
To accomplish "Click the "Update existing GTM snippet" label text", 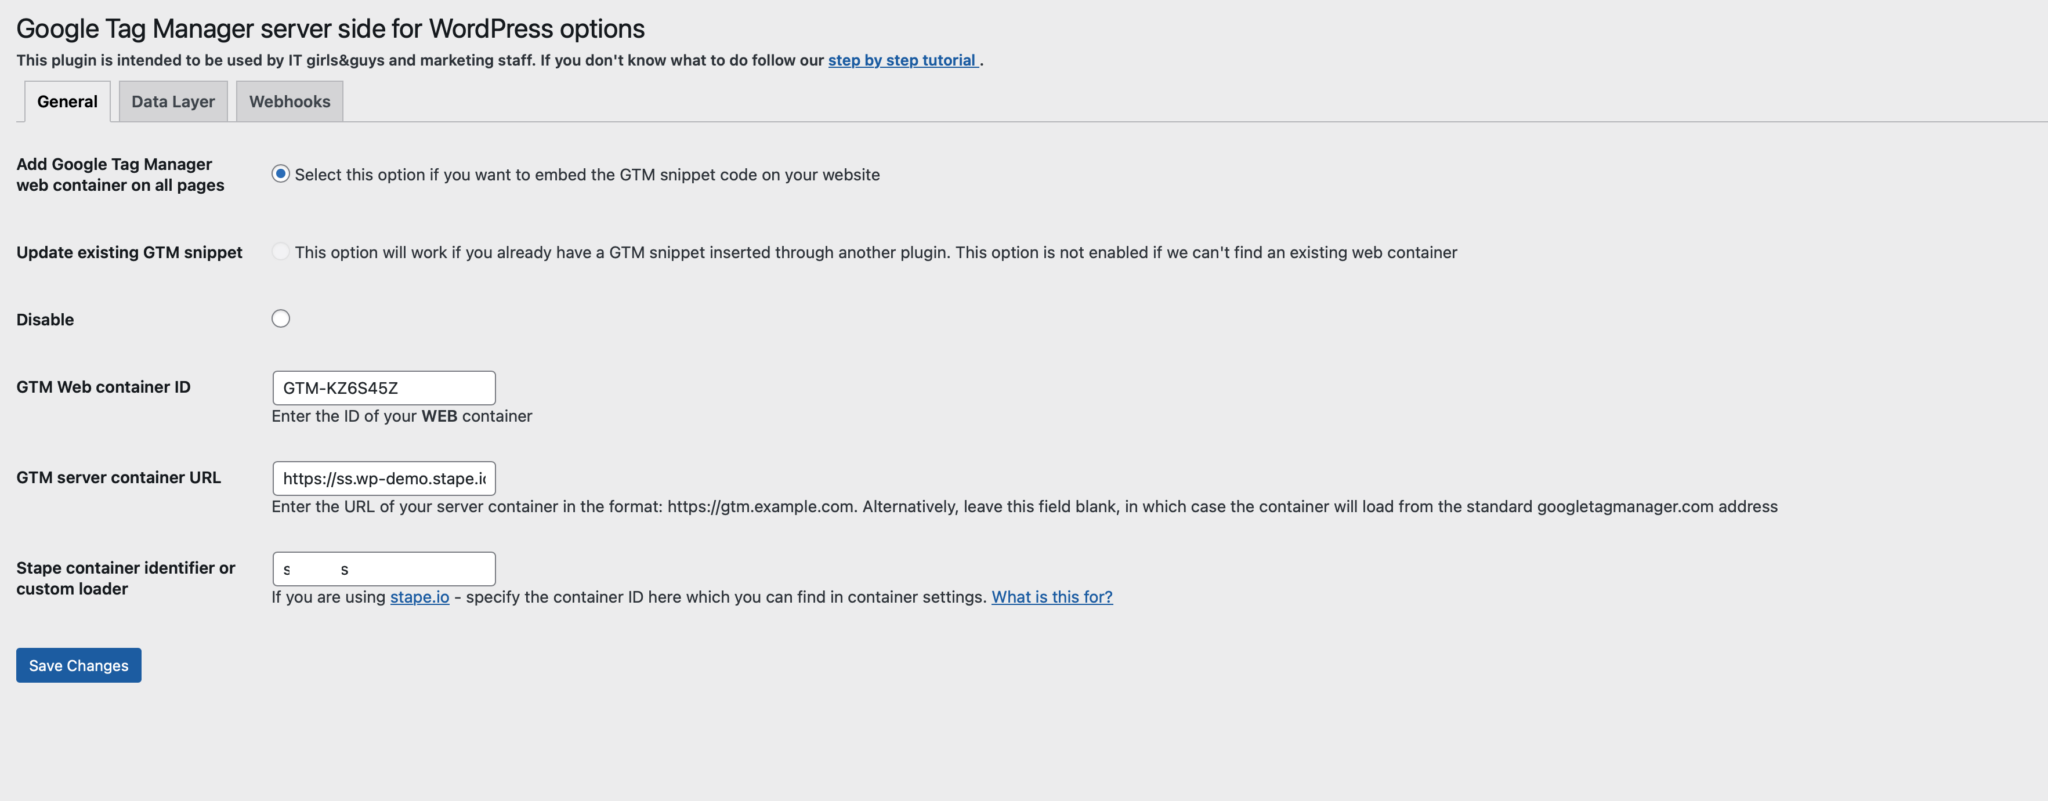I will (x=129, y=252).
